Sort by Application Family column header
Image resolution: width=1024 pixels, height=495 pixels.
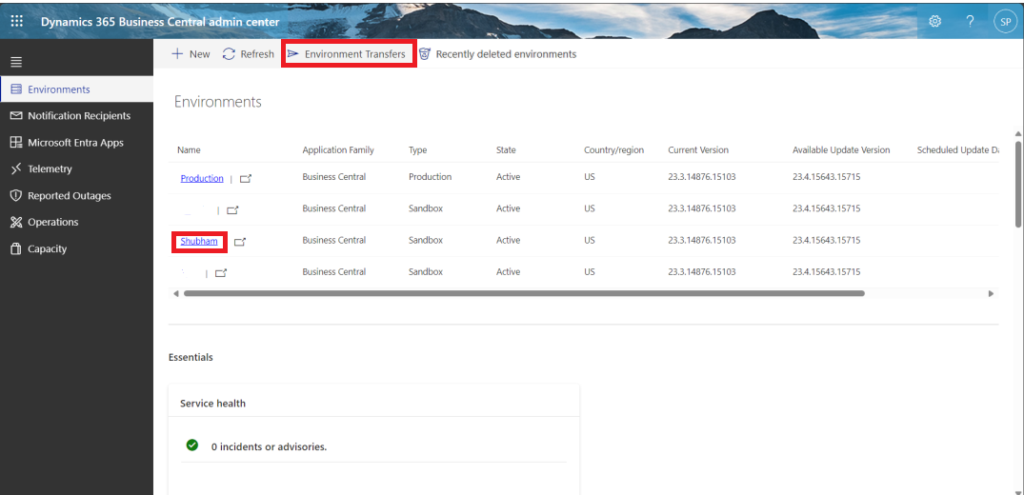pyautogui.click(x=338, y=150)
